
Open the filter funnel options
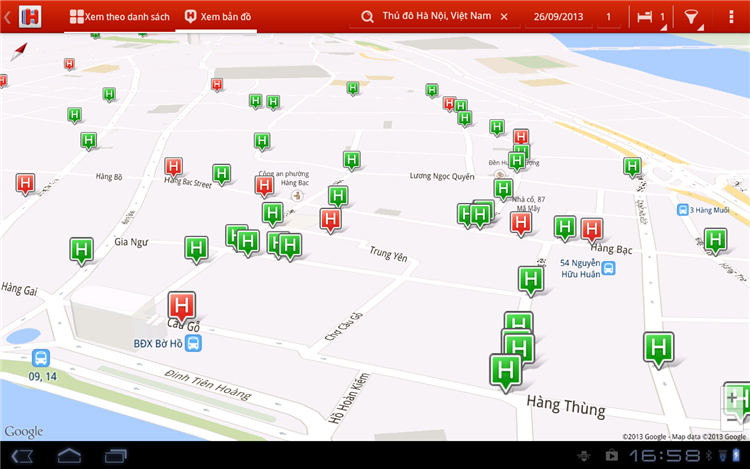pyautogui.click(x=691, y=17)
